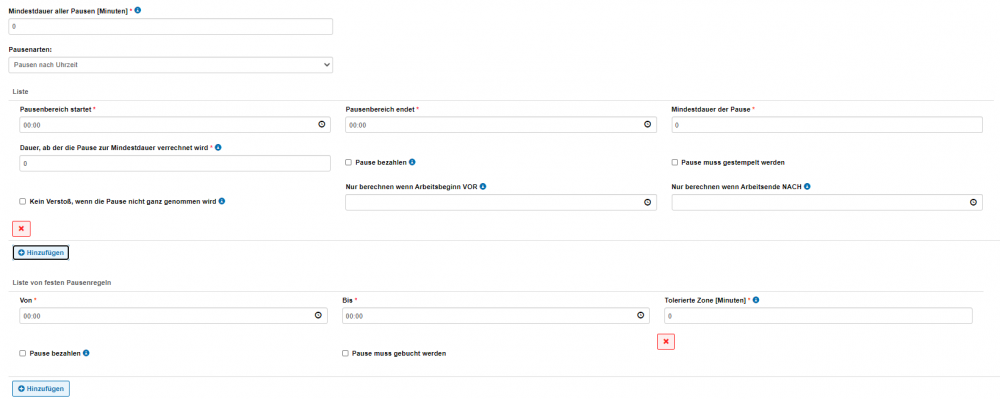The height and width of the screenshot is (399, 1000).
Task: Focus the Mindestdauer aller Pausen input
Action: (170, 27)
